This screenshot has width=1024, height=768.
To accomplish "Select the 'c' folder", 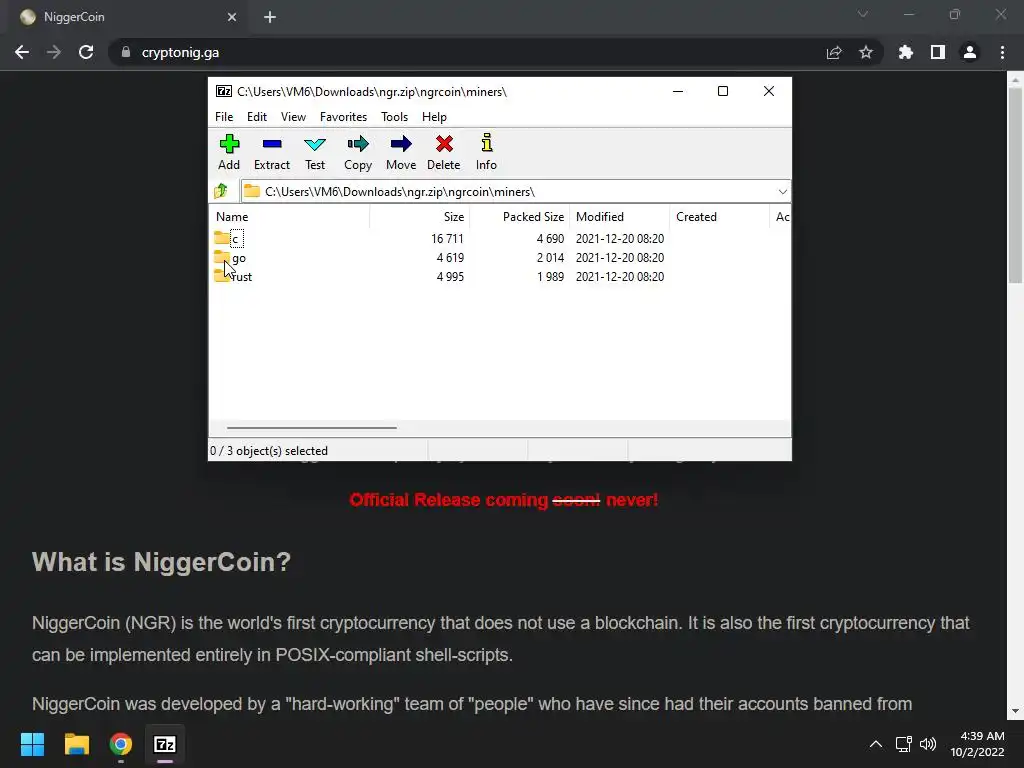I will pyautogui.click(x=229, y=238).
